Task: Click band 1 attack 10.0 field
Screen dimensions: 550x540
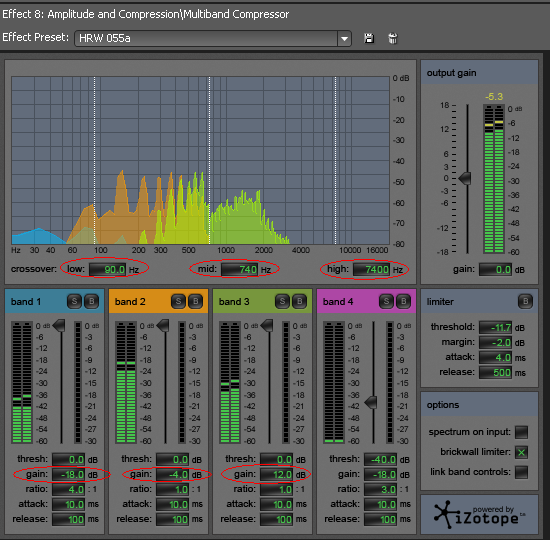Action: click(68, 504)
